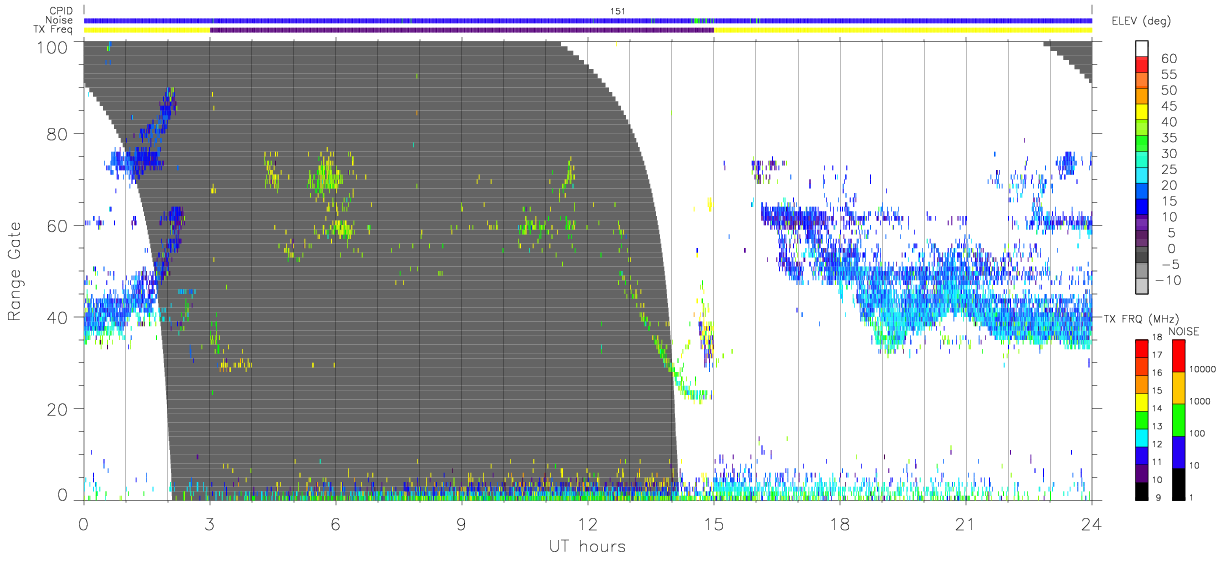The image size is (1228, 567).
Task: Click the Range Gate axis title
Action: point(16,270)
